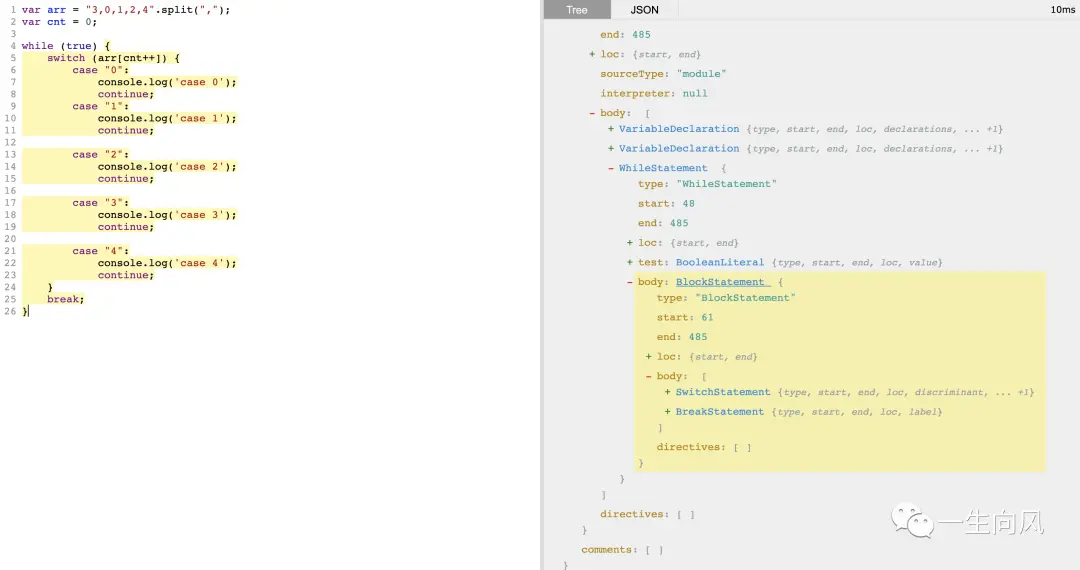This screenshot has width=1080, height=570.
Task: Click the comments property row
Action: click(622, 550)
